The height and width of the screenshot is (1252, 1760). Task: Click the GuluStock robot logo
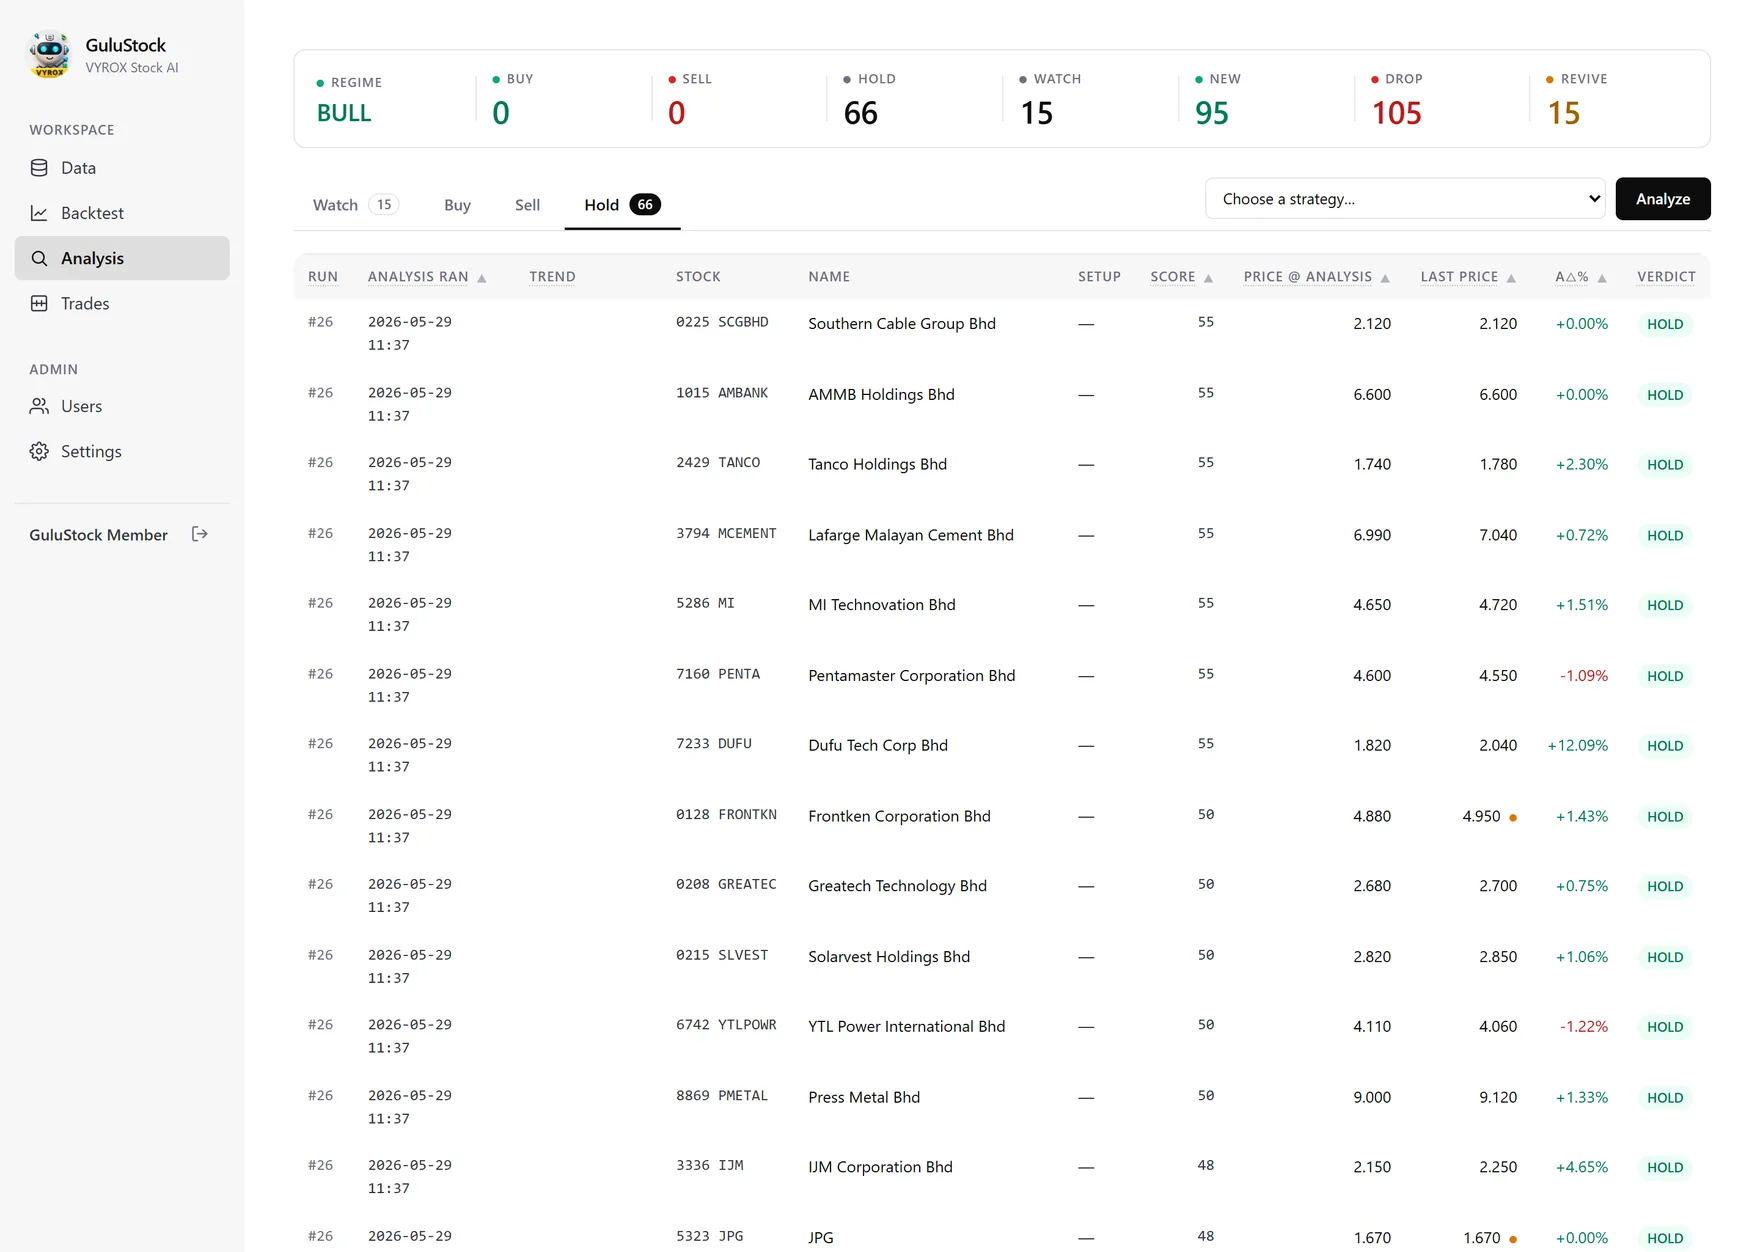pos(50,55)
